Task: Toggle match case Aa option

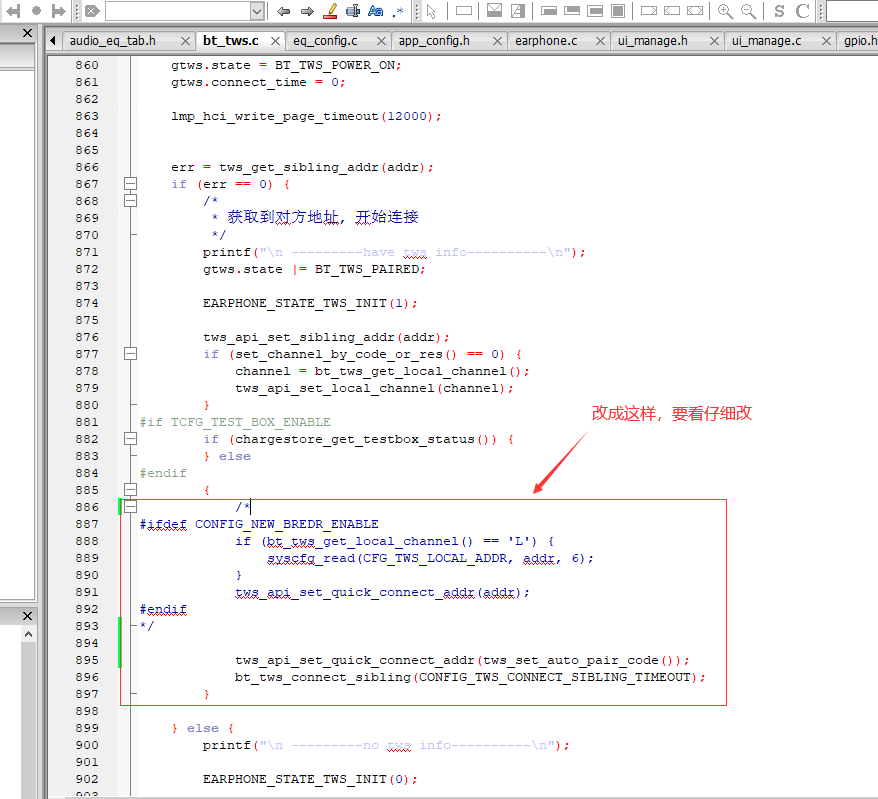Action: tap(376, 11)
